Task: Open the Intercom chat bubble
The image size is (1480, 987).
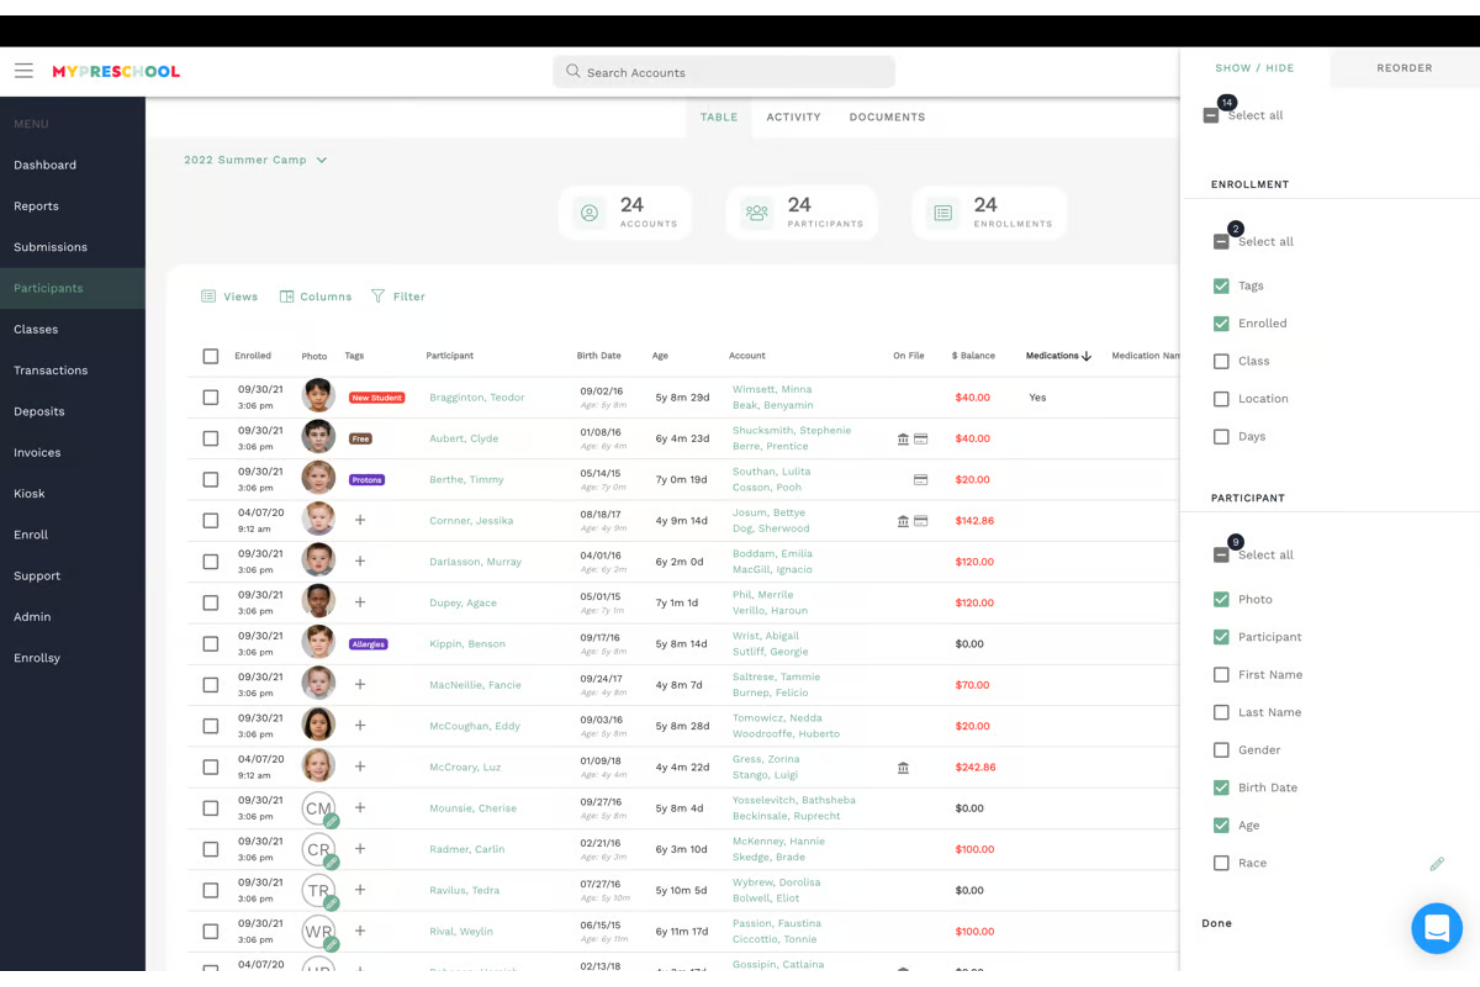Action: click(1437, 928)
